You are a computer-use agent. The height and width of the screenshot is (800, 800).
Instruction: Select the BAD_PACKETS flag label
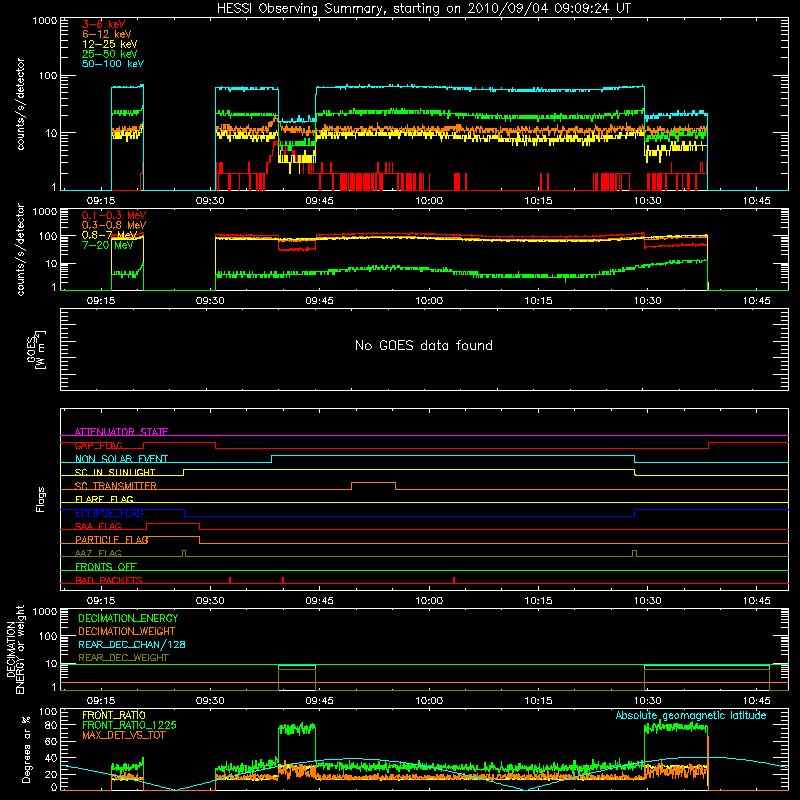[108, 580]
